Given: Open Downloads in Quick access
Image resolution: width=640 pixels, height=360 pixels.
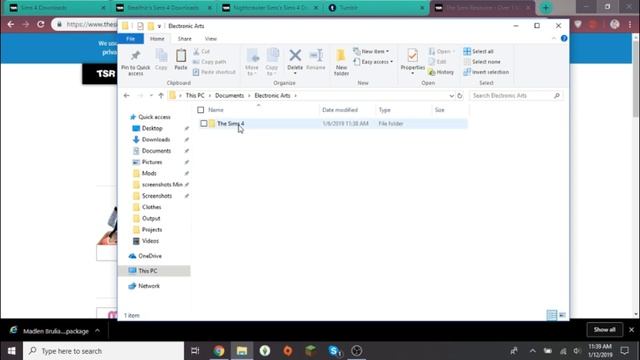Looking at the screenshot, I should tap(156, 140).
